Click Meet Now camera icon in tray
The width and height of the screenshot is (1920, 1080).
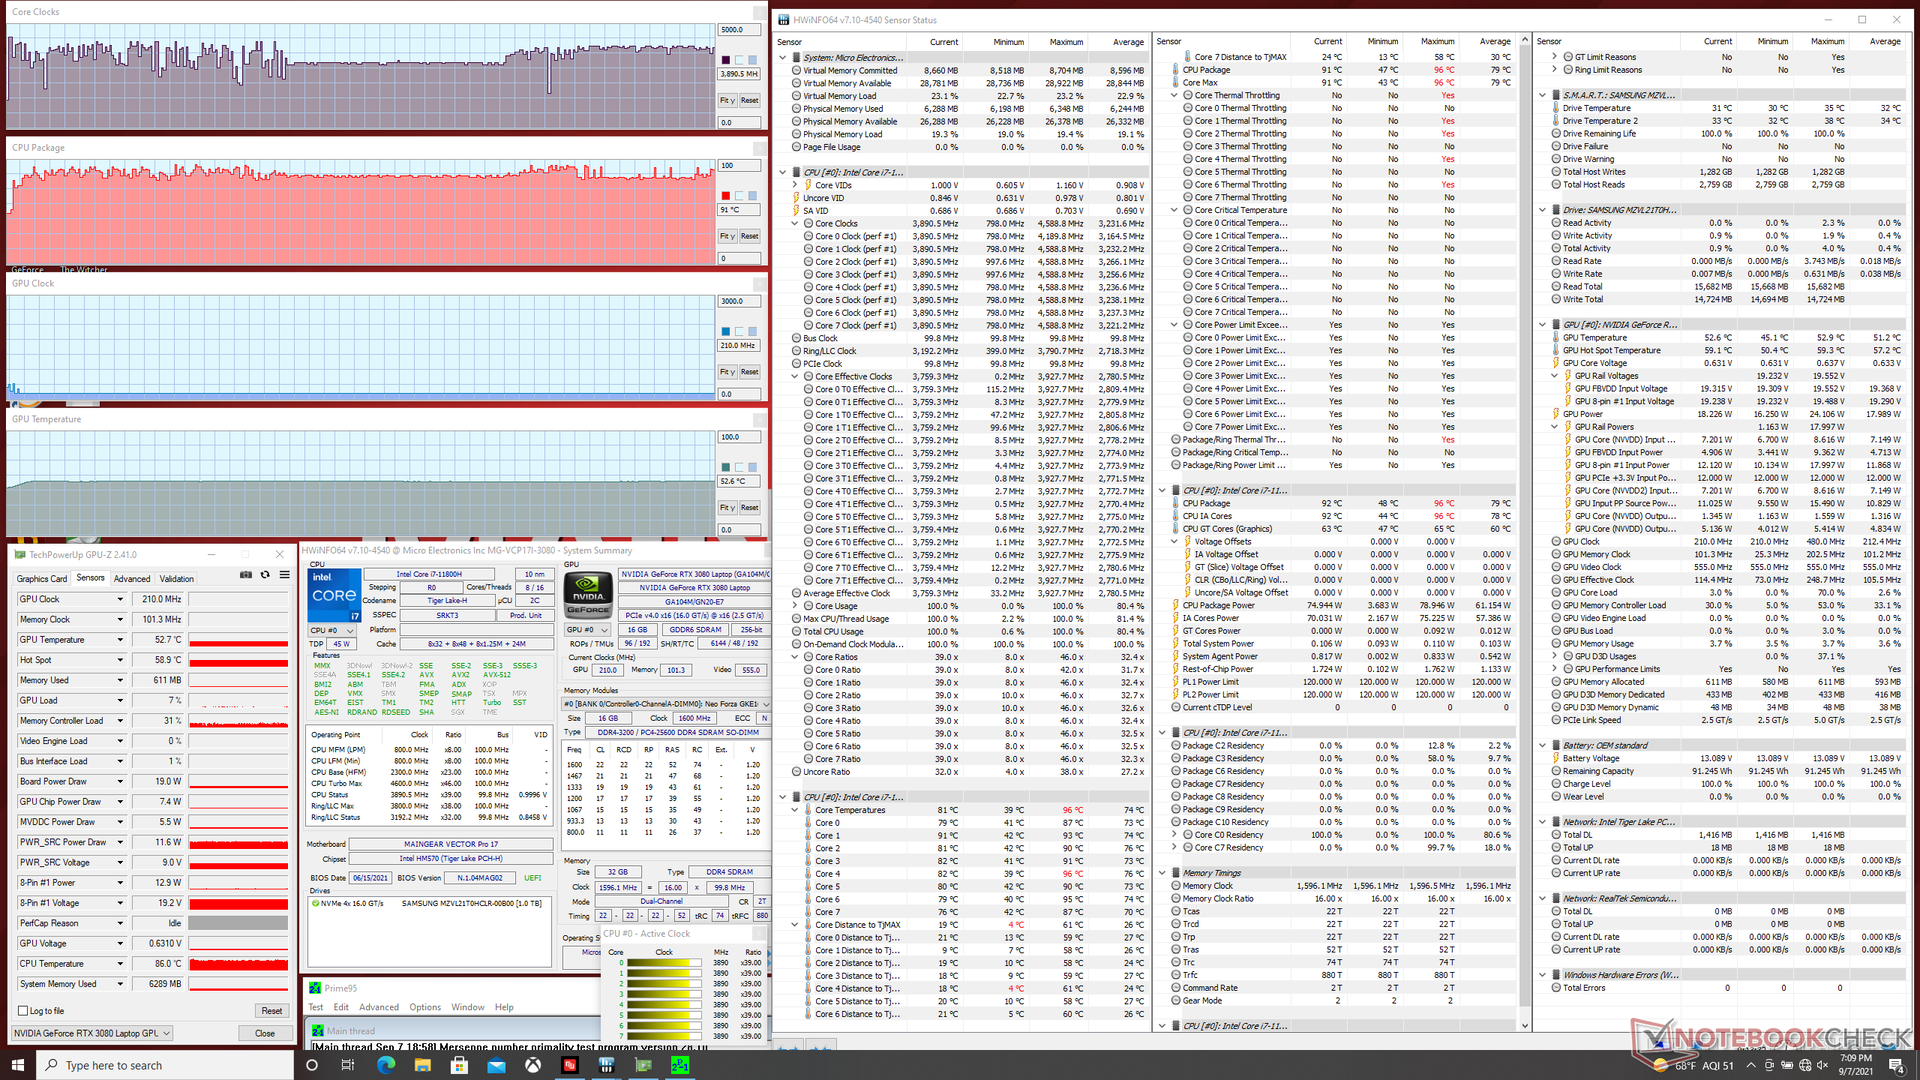1769,1066
